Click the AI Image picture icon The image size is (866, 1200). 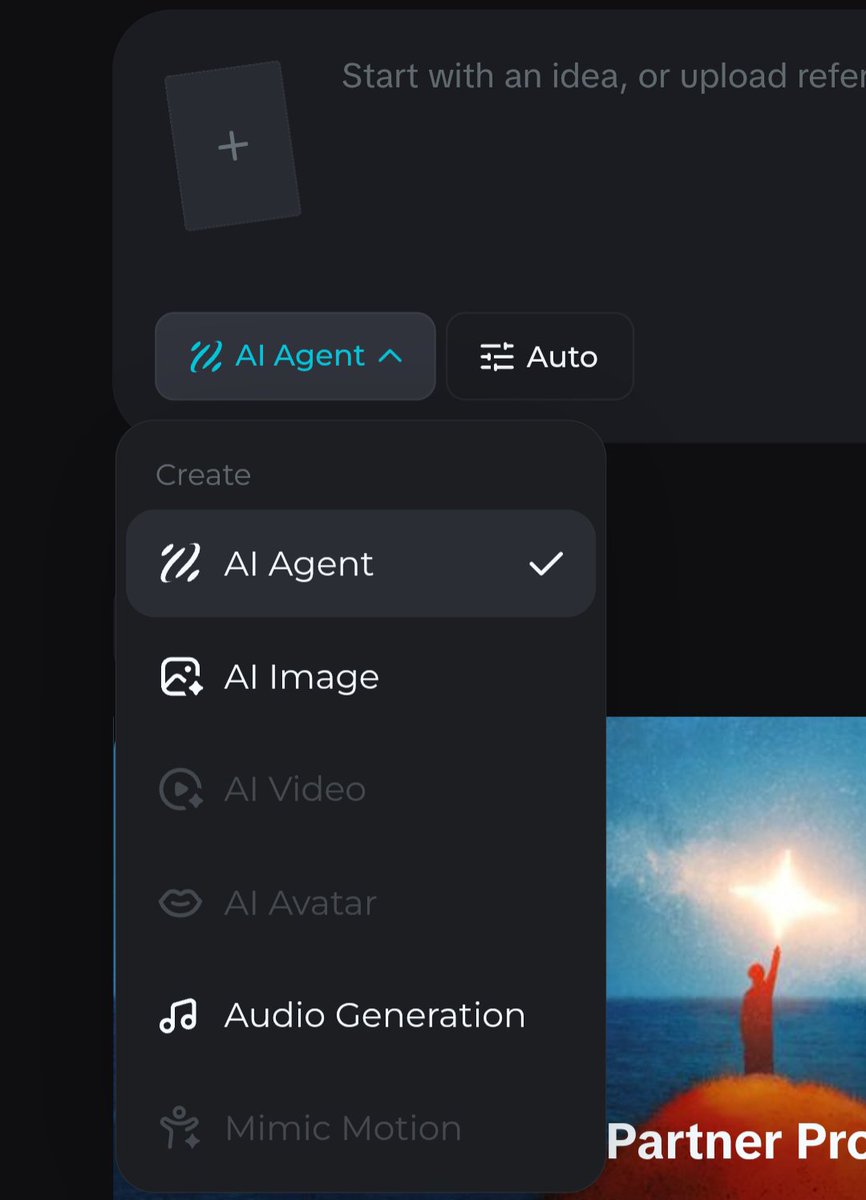pos(181,677)
